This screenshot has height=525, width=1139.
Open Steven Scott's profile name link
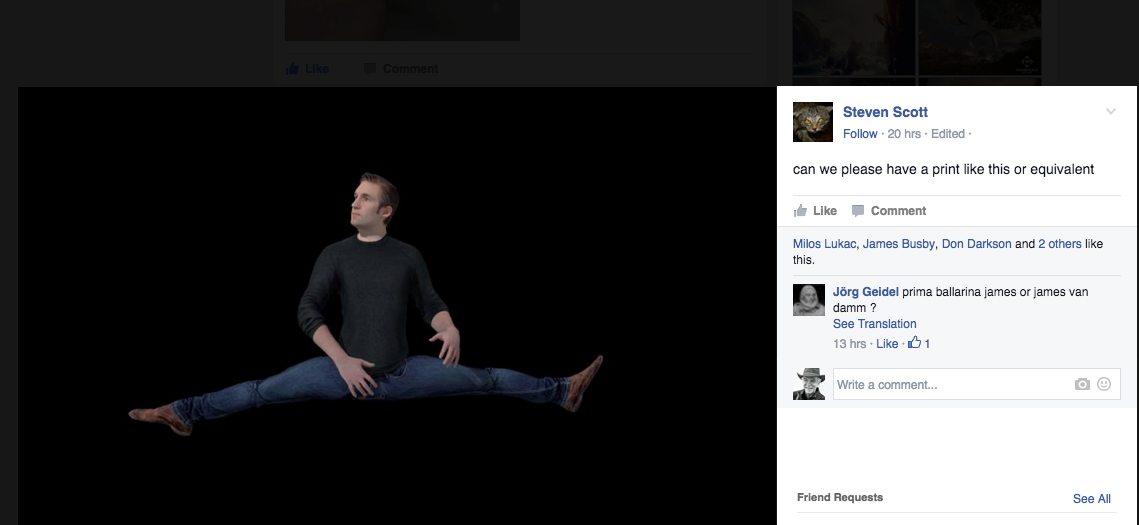(885, 112)
